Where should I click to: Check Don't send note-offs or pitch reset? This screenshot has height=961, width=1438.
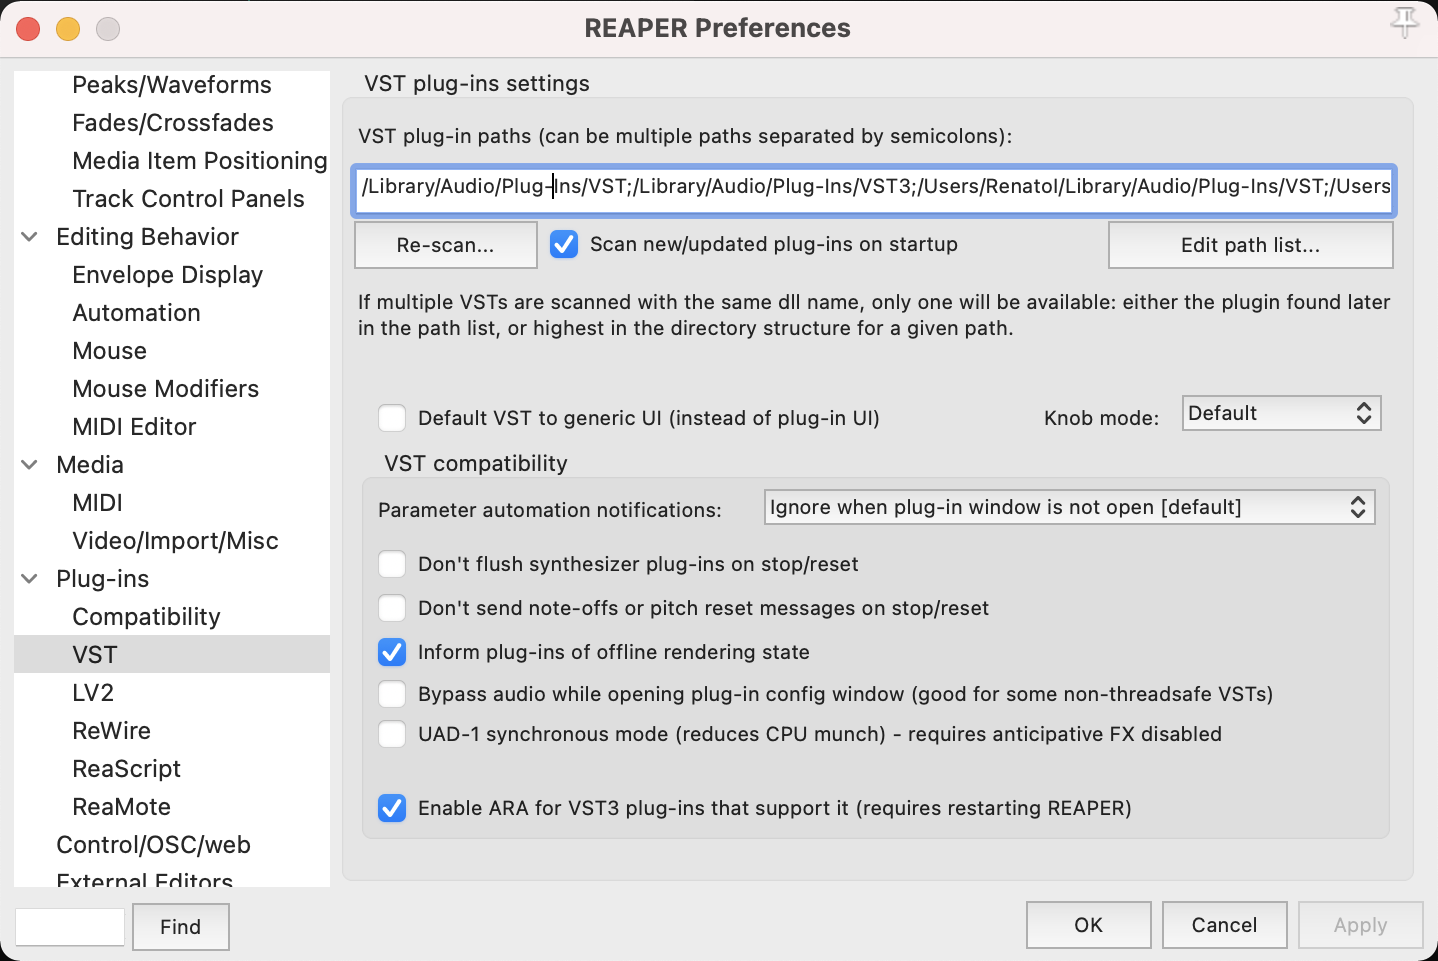392,608
